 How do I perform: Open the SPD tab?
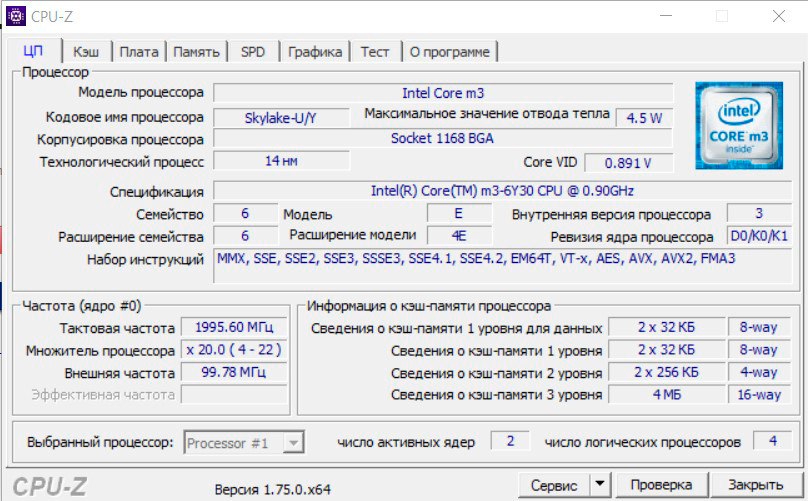pyautogui.click(x=253, y=52)
